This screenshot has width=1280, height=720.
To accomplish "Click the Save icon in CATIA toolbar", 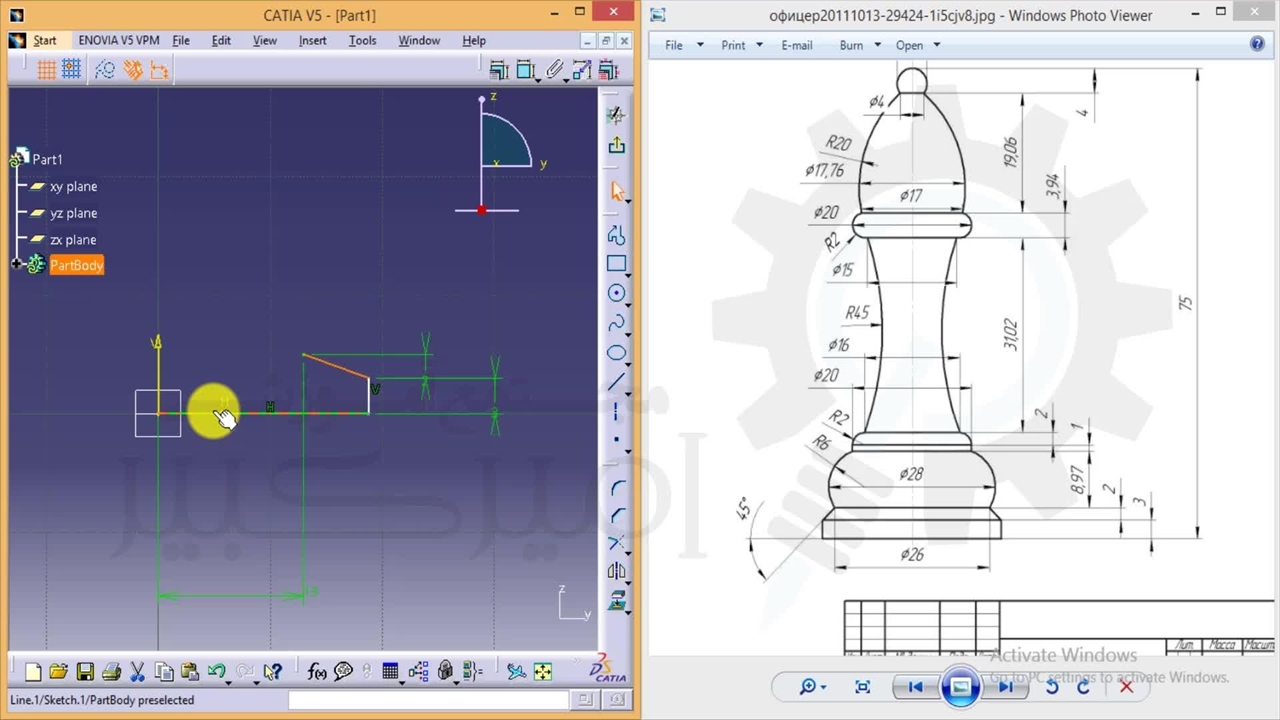I will (85, 672).
